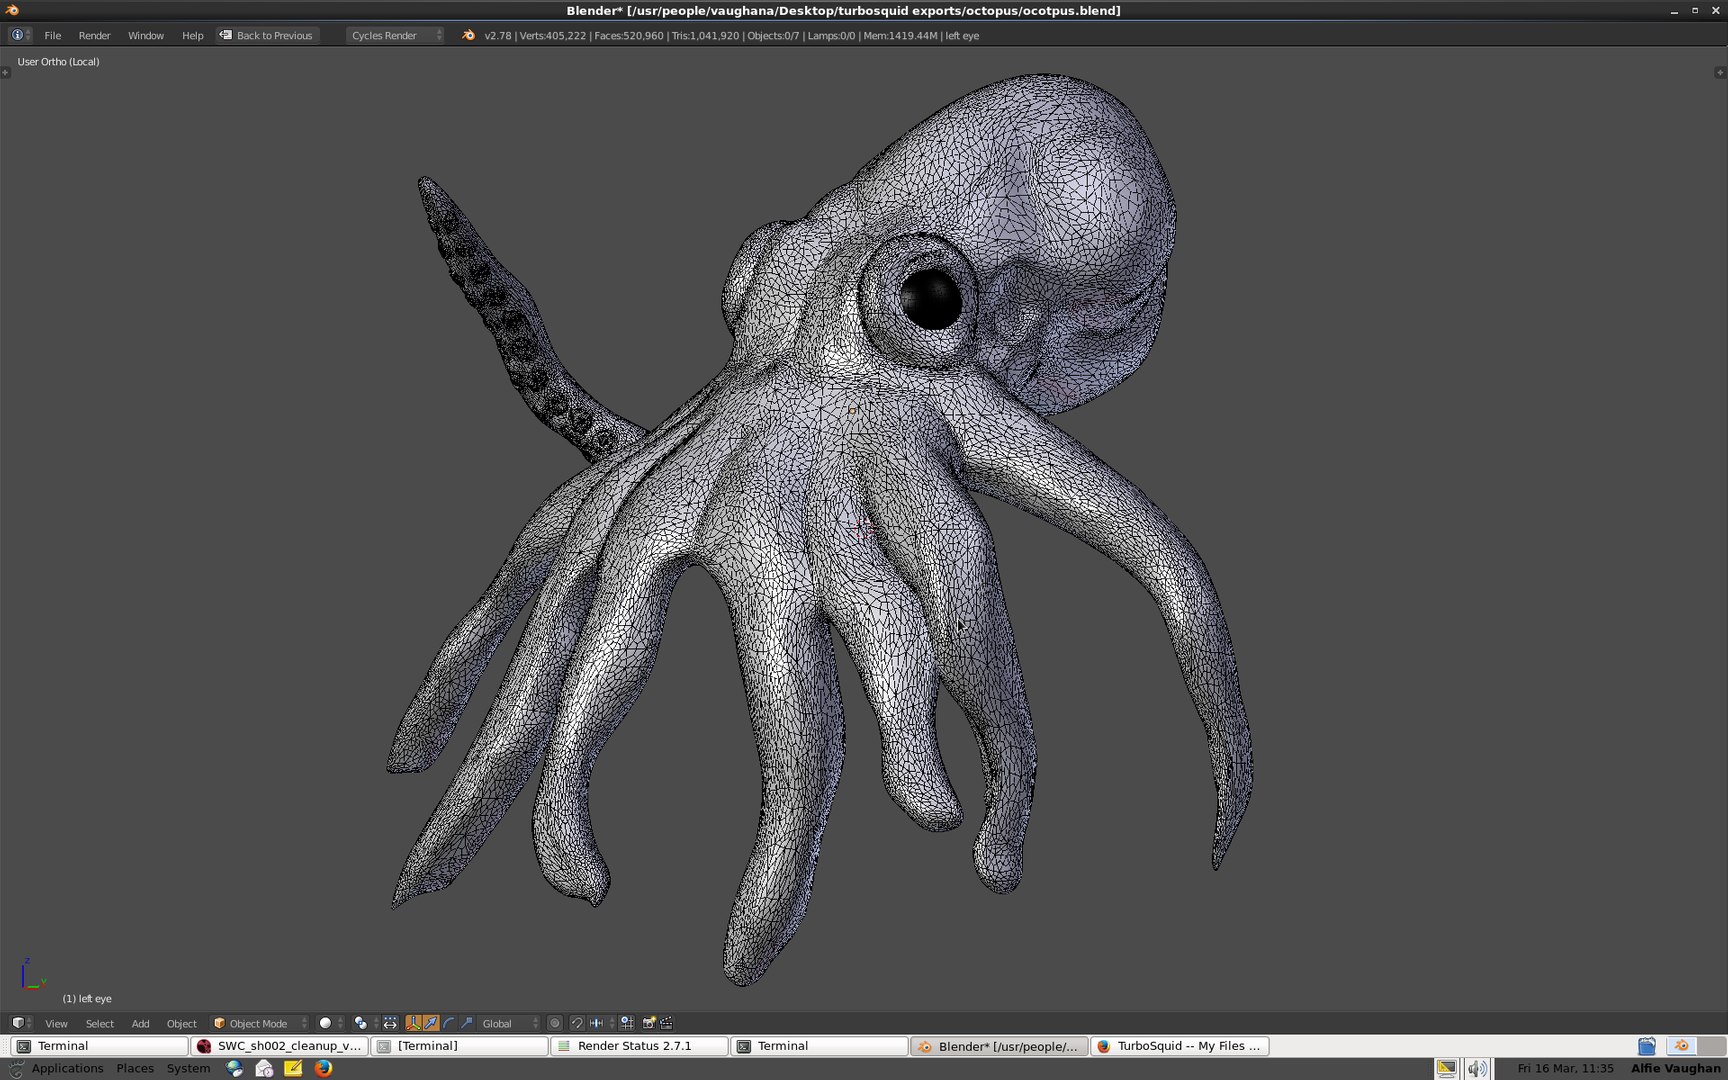Open the 3D View's Object menu

(181, 1023)
